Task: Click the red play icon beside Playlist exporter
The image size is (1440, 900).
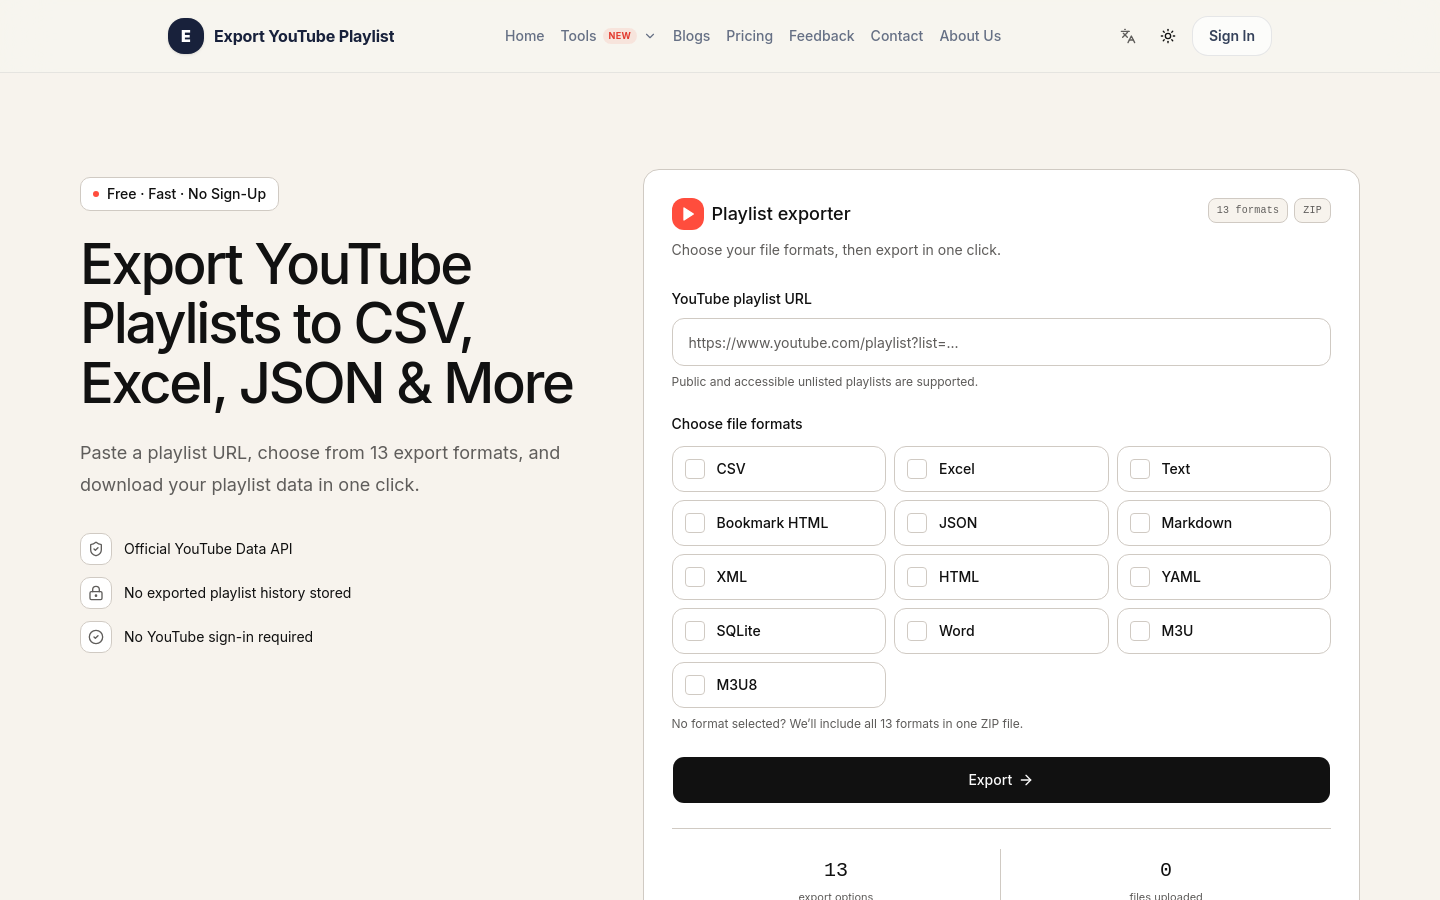Action: click(688, 214)
